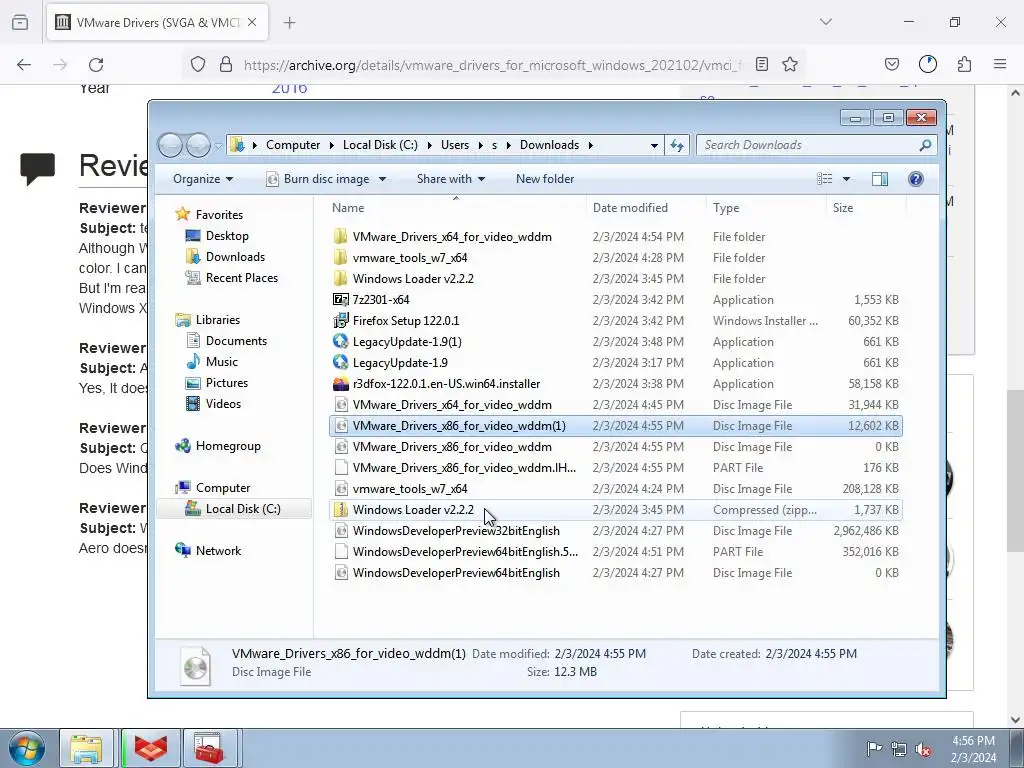The height and width of the screenshot is (768, 1024).
Task: Select the Windows Loader v2.2.2 zip icon
Action: click(340, 509)
